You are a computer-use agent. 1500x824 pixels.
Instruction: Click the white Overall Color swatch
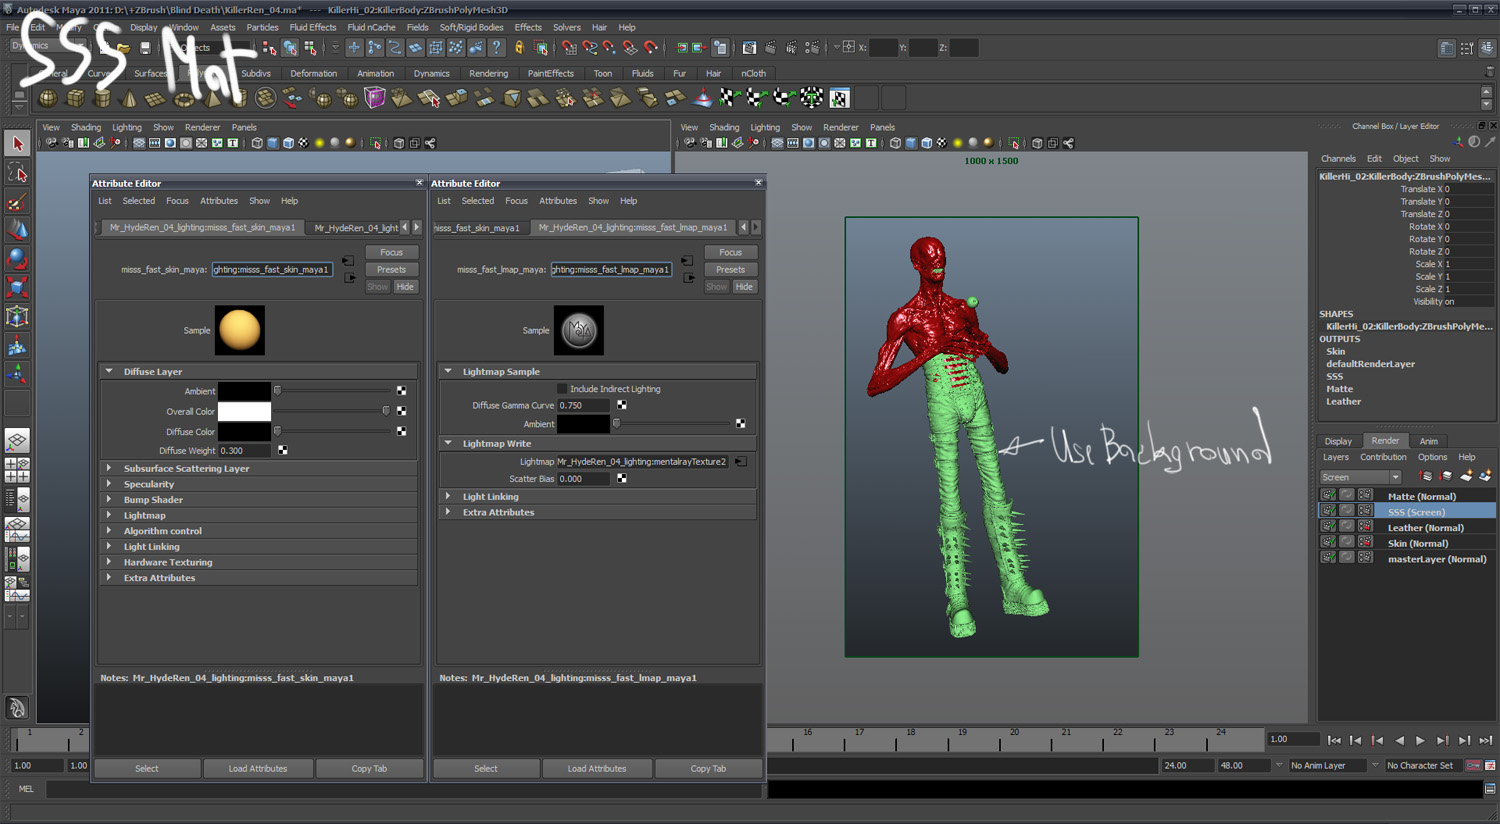point(244,411)
